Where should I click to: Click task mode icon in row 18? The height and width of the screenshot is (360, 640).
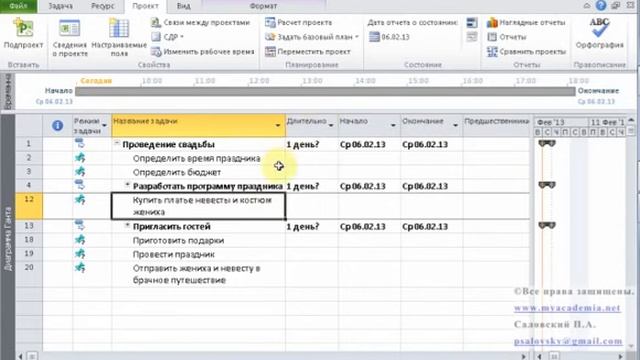[80, 240]
